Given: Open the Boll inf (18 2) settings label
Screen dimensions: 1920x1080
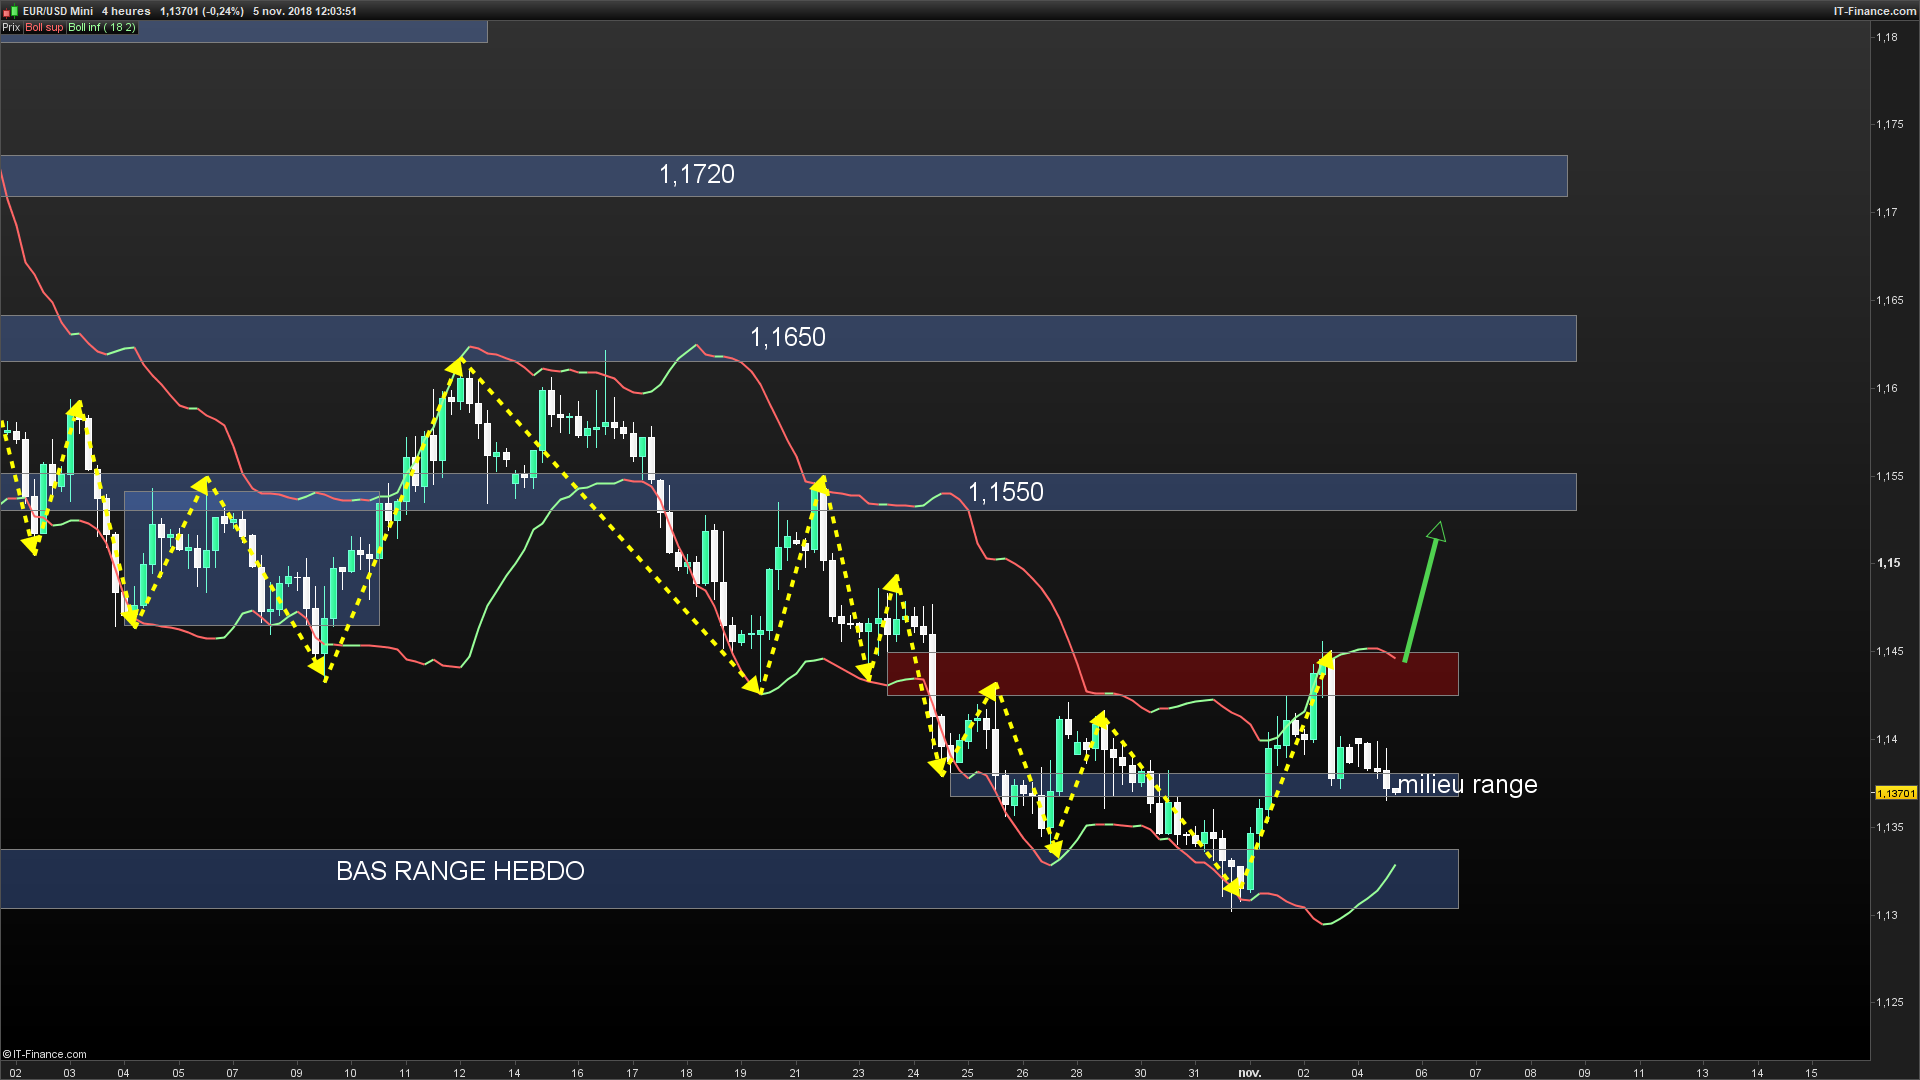Looking at the screenshot, I should click(102, 27).
